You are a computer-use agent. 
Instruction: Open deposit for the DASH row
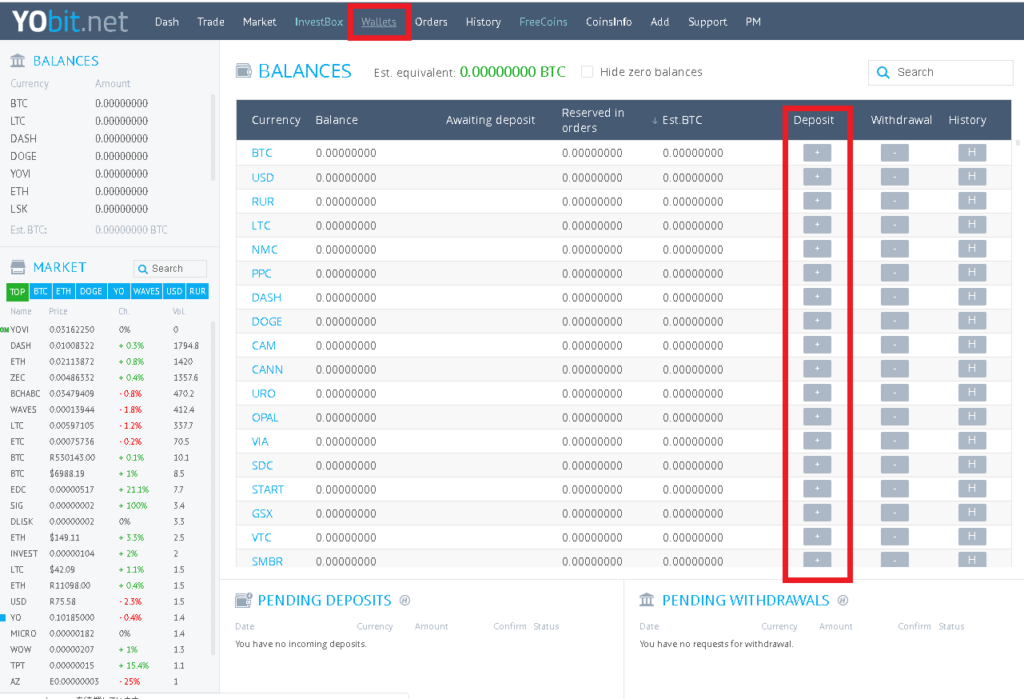coord(817,297)
